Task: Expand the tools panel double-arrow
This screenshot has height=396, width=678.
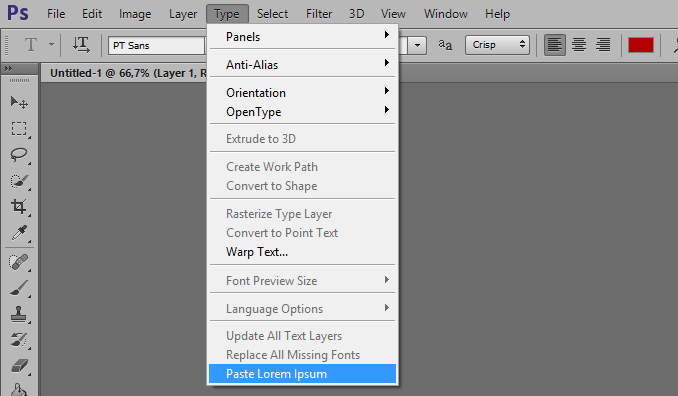Action: [8, 68]
